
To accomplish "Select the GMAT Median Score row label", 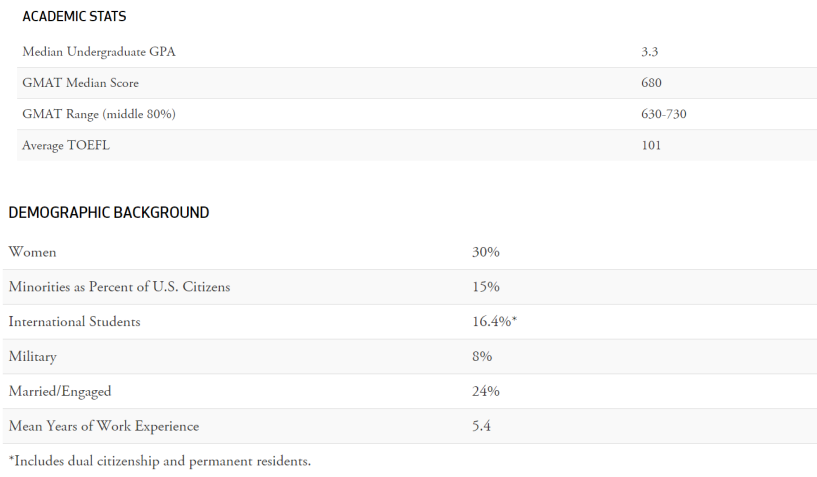I will coord(80,83).
